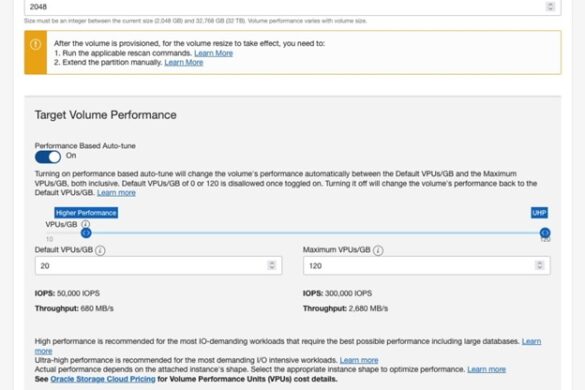Click the Maximum VPUs/GB input field
This screenshot has width=585, height=390.
426,266
